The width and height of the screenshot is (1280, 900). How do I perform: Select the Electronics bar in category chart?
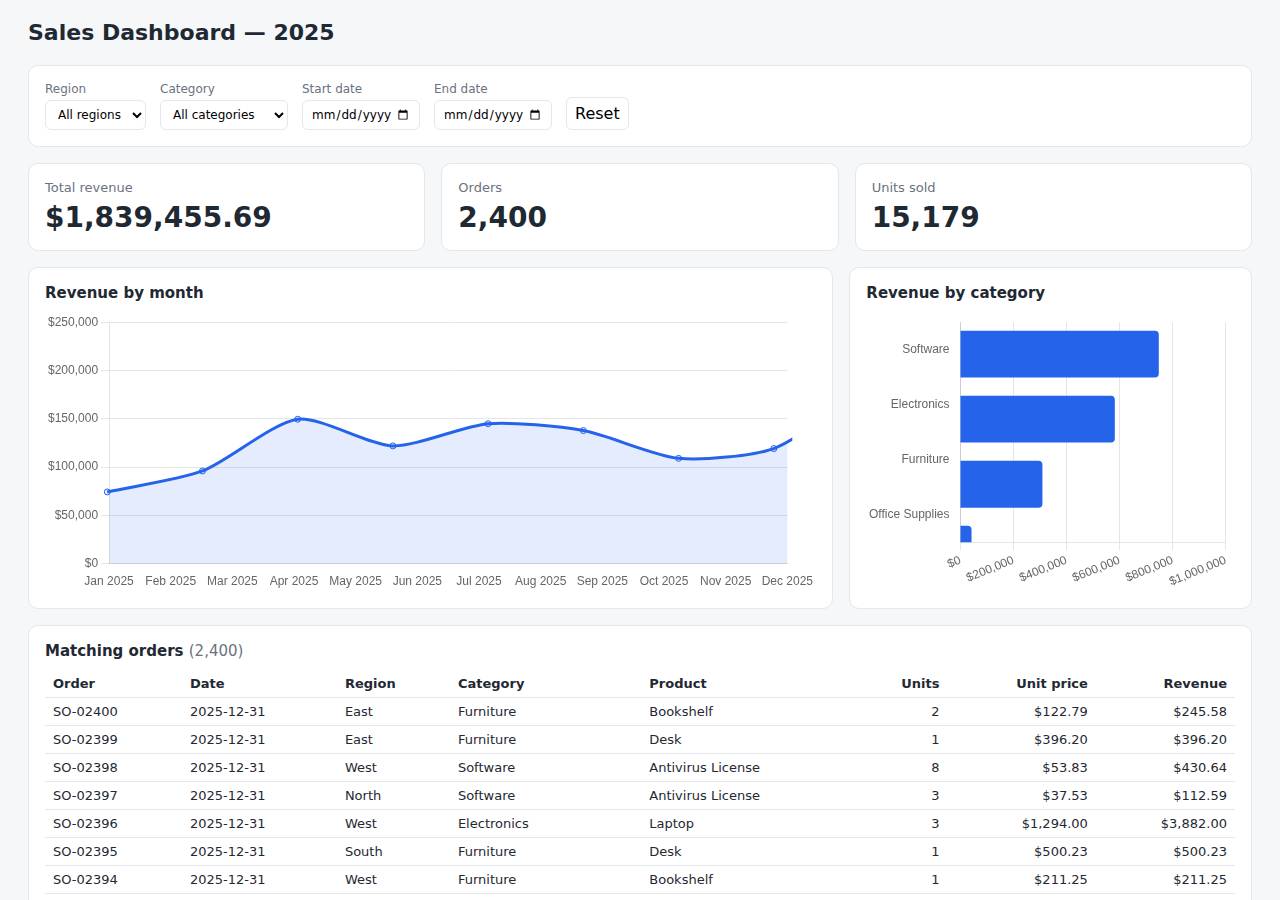(x=1037, y=419)
